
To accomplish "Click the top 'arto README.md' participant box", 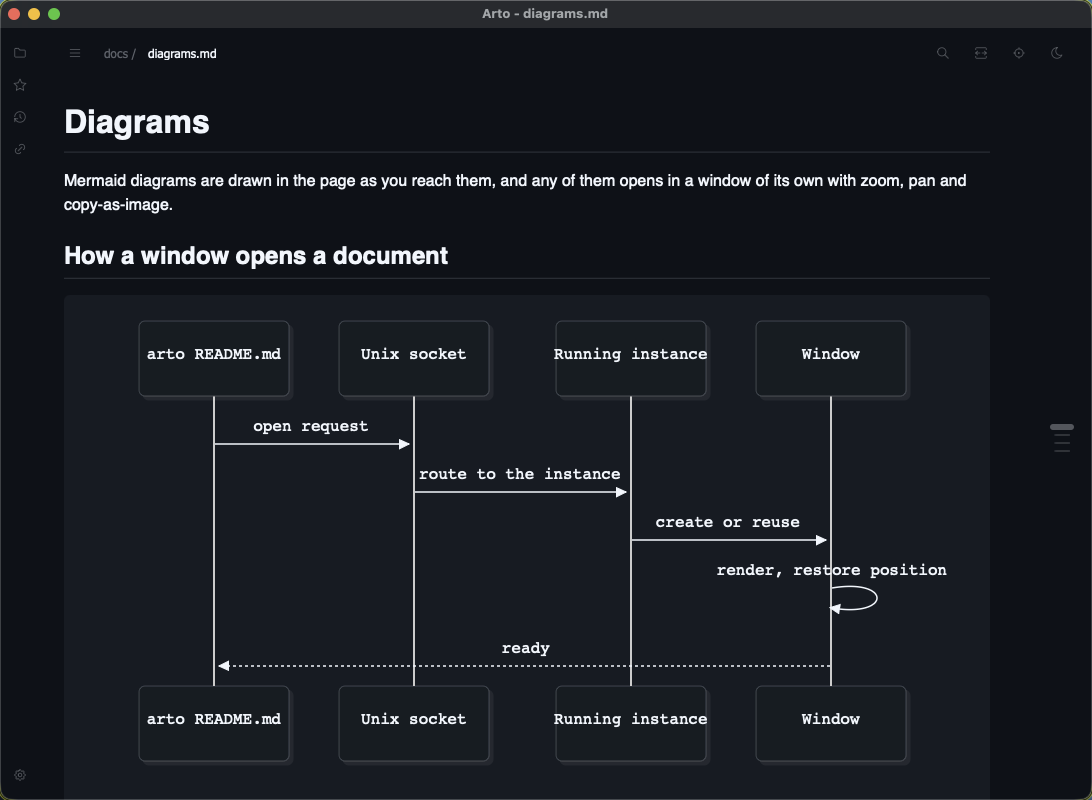I will 214,359.
